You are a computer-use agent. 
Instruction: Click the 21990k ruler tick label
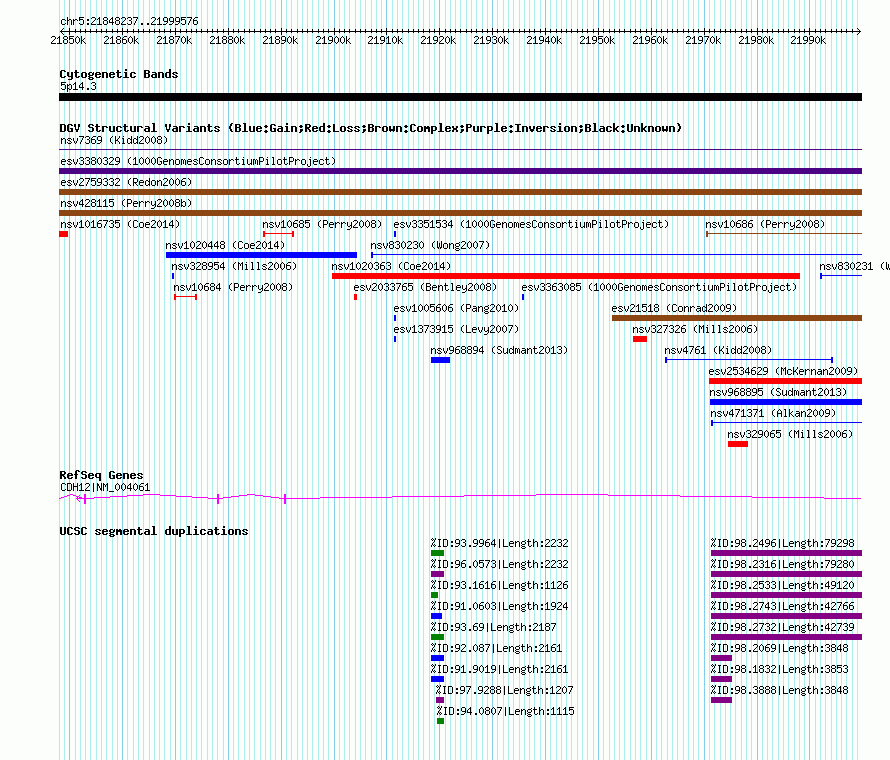[808, 40]
